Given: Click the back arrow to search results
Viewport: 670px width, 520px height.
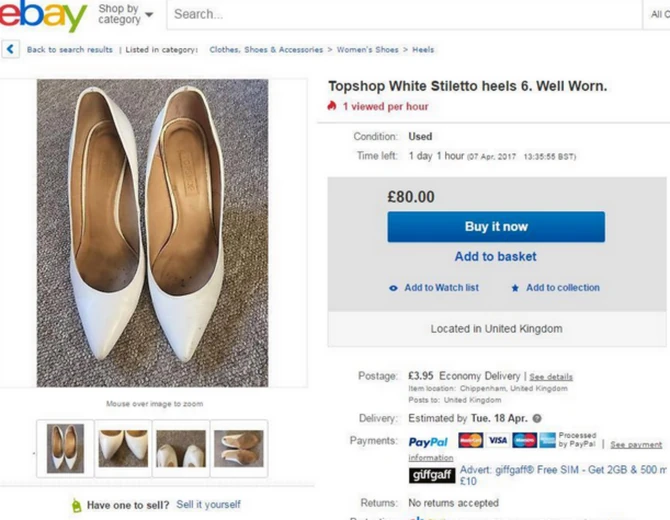Looking at the screenshot, I should 11,49.
